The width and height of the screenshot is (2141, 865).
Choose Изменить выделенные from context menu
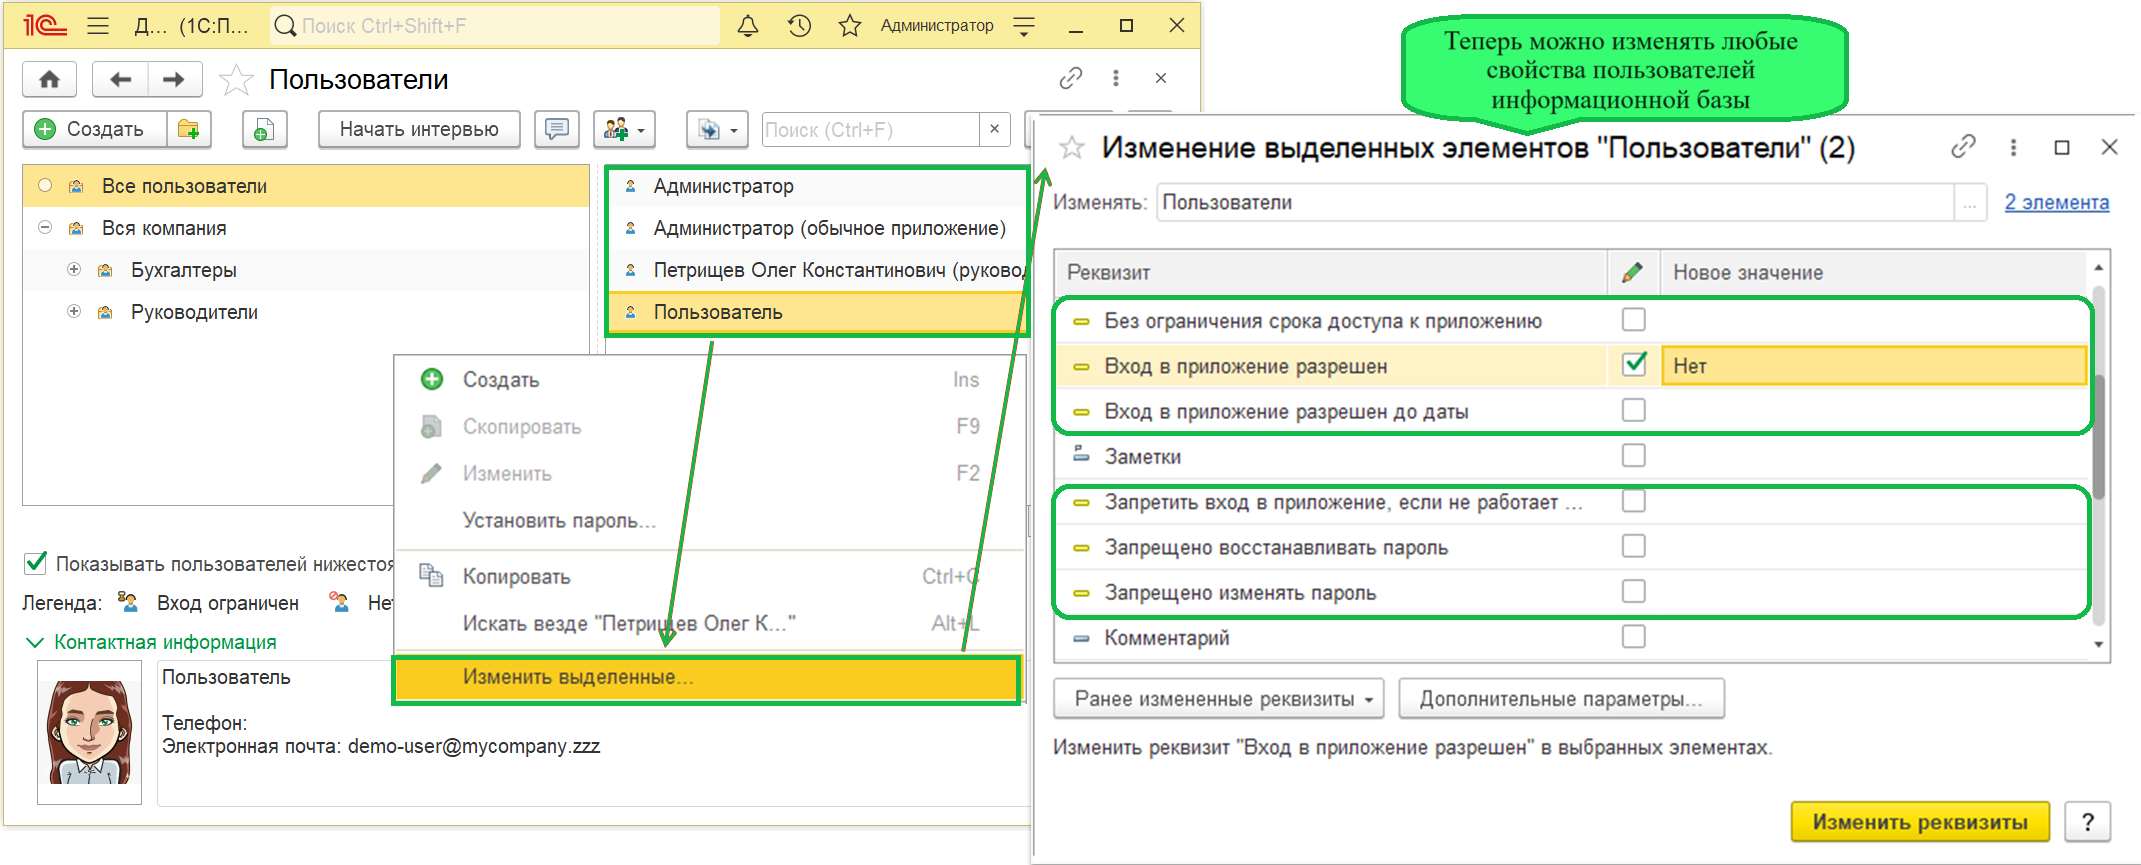(577, 677)
